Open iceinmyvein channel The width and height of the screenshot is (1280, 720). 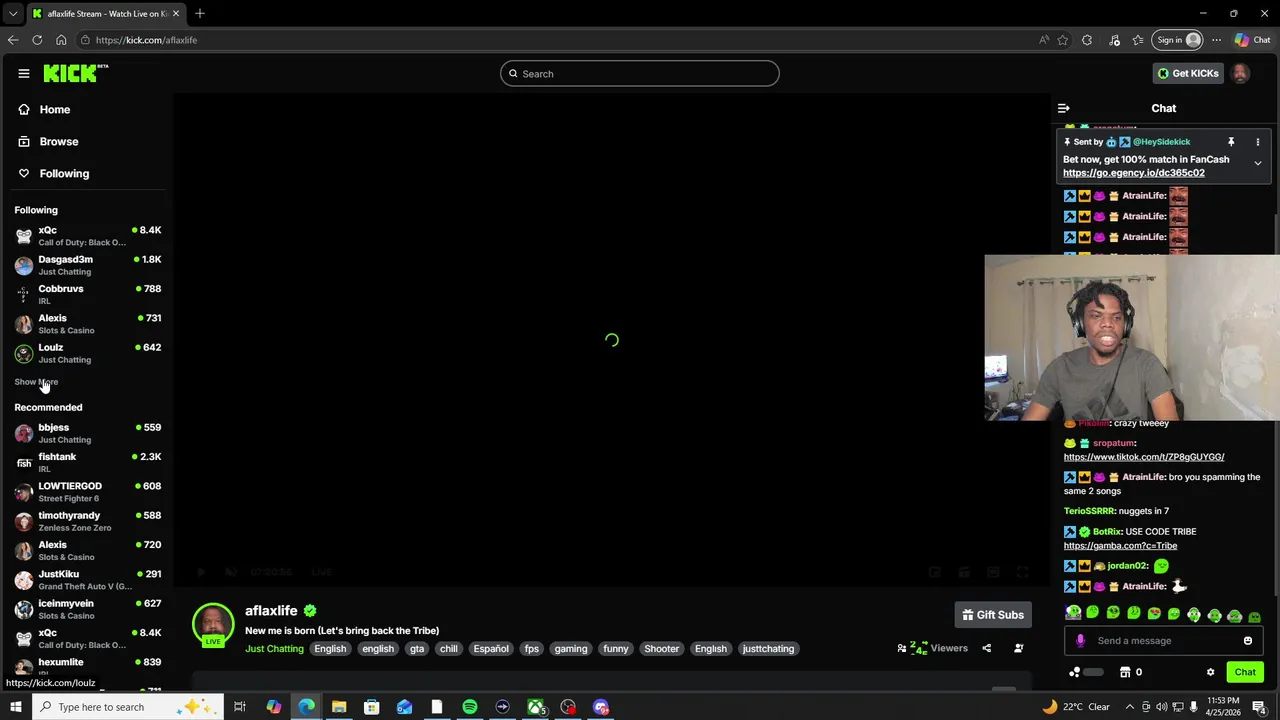pos(88,609)
